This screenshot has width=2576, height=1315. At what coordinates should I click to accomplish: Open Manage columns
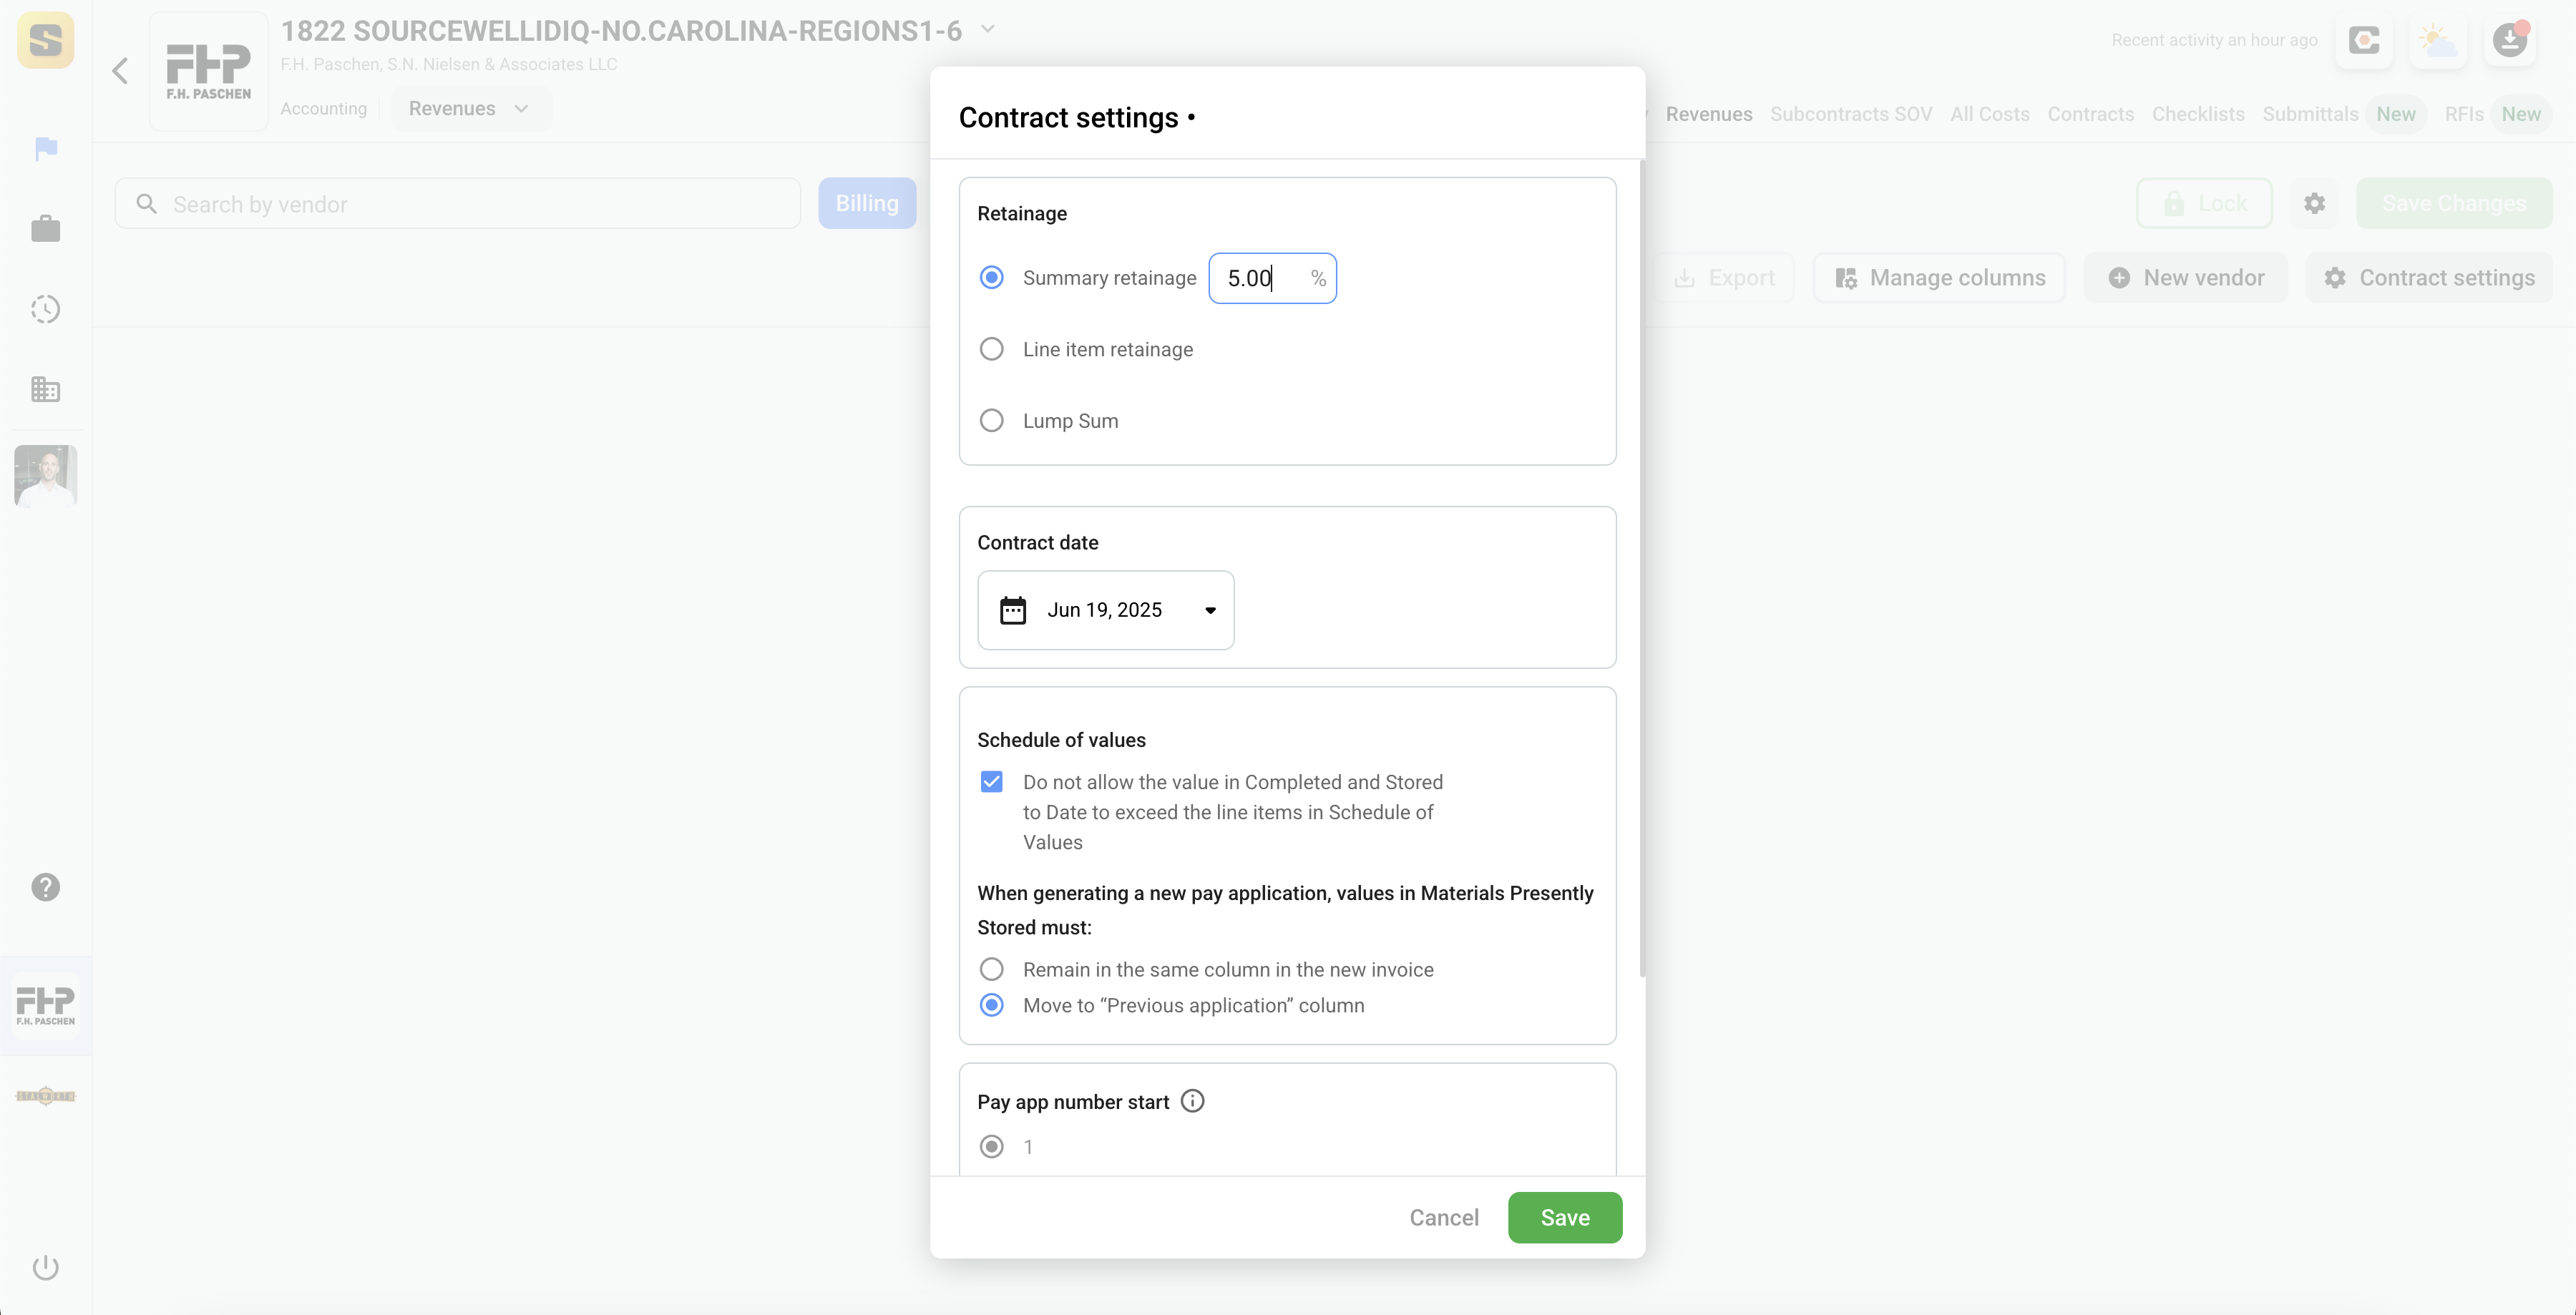coord(1939,278)
